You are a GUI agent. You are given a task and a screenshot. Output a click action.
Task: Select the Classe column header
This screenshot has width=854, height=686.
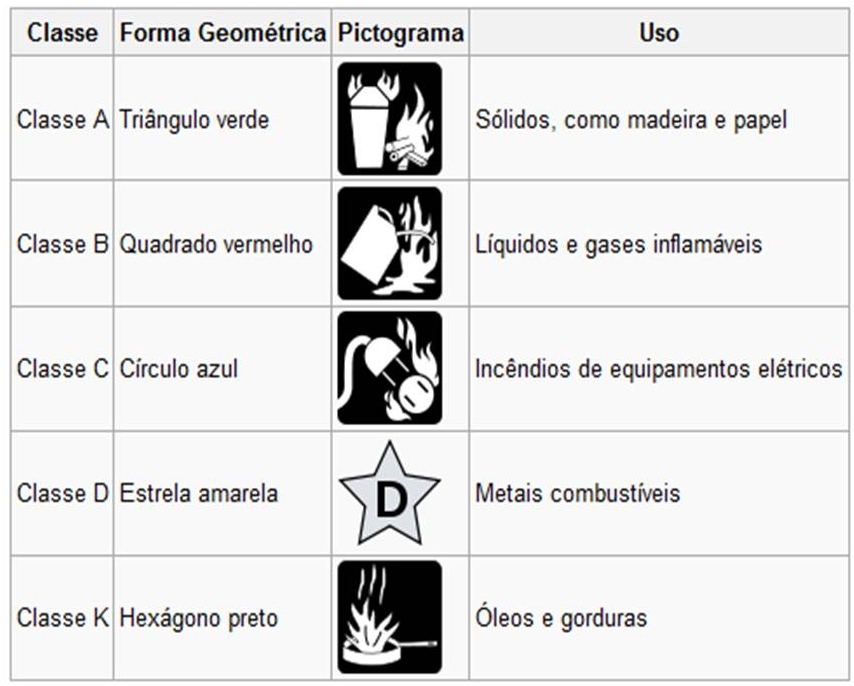pos(62,33)
